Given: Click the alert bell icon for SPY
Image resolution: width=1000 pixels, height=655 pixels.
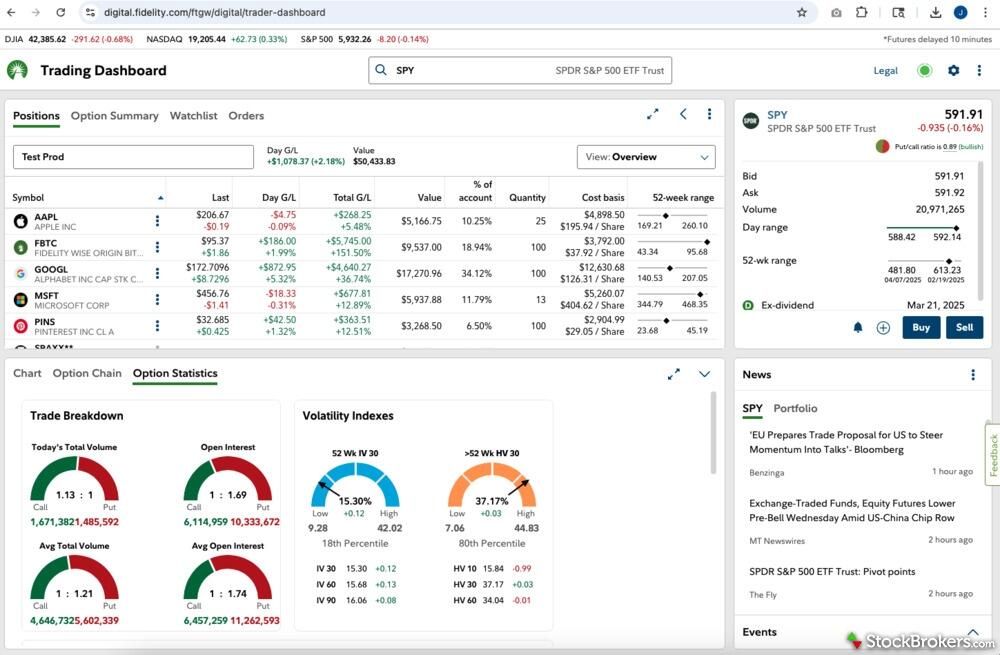Looking at the screenshot, I should point(858,328).
